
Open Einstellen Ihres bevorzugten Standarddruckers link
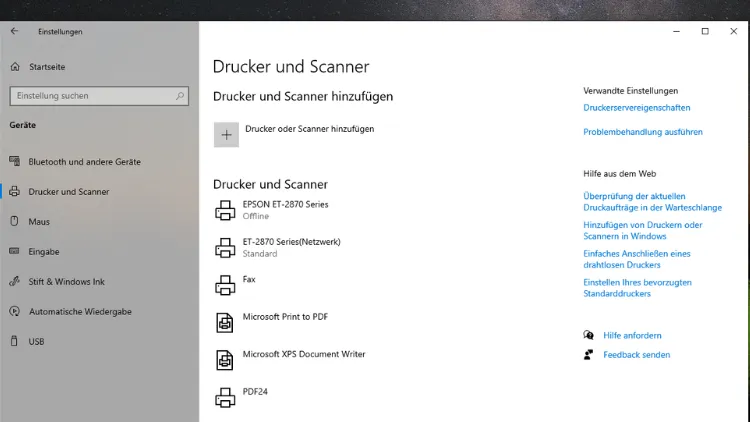(x=637, y=288)
